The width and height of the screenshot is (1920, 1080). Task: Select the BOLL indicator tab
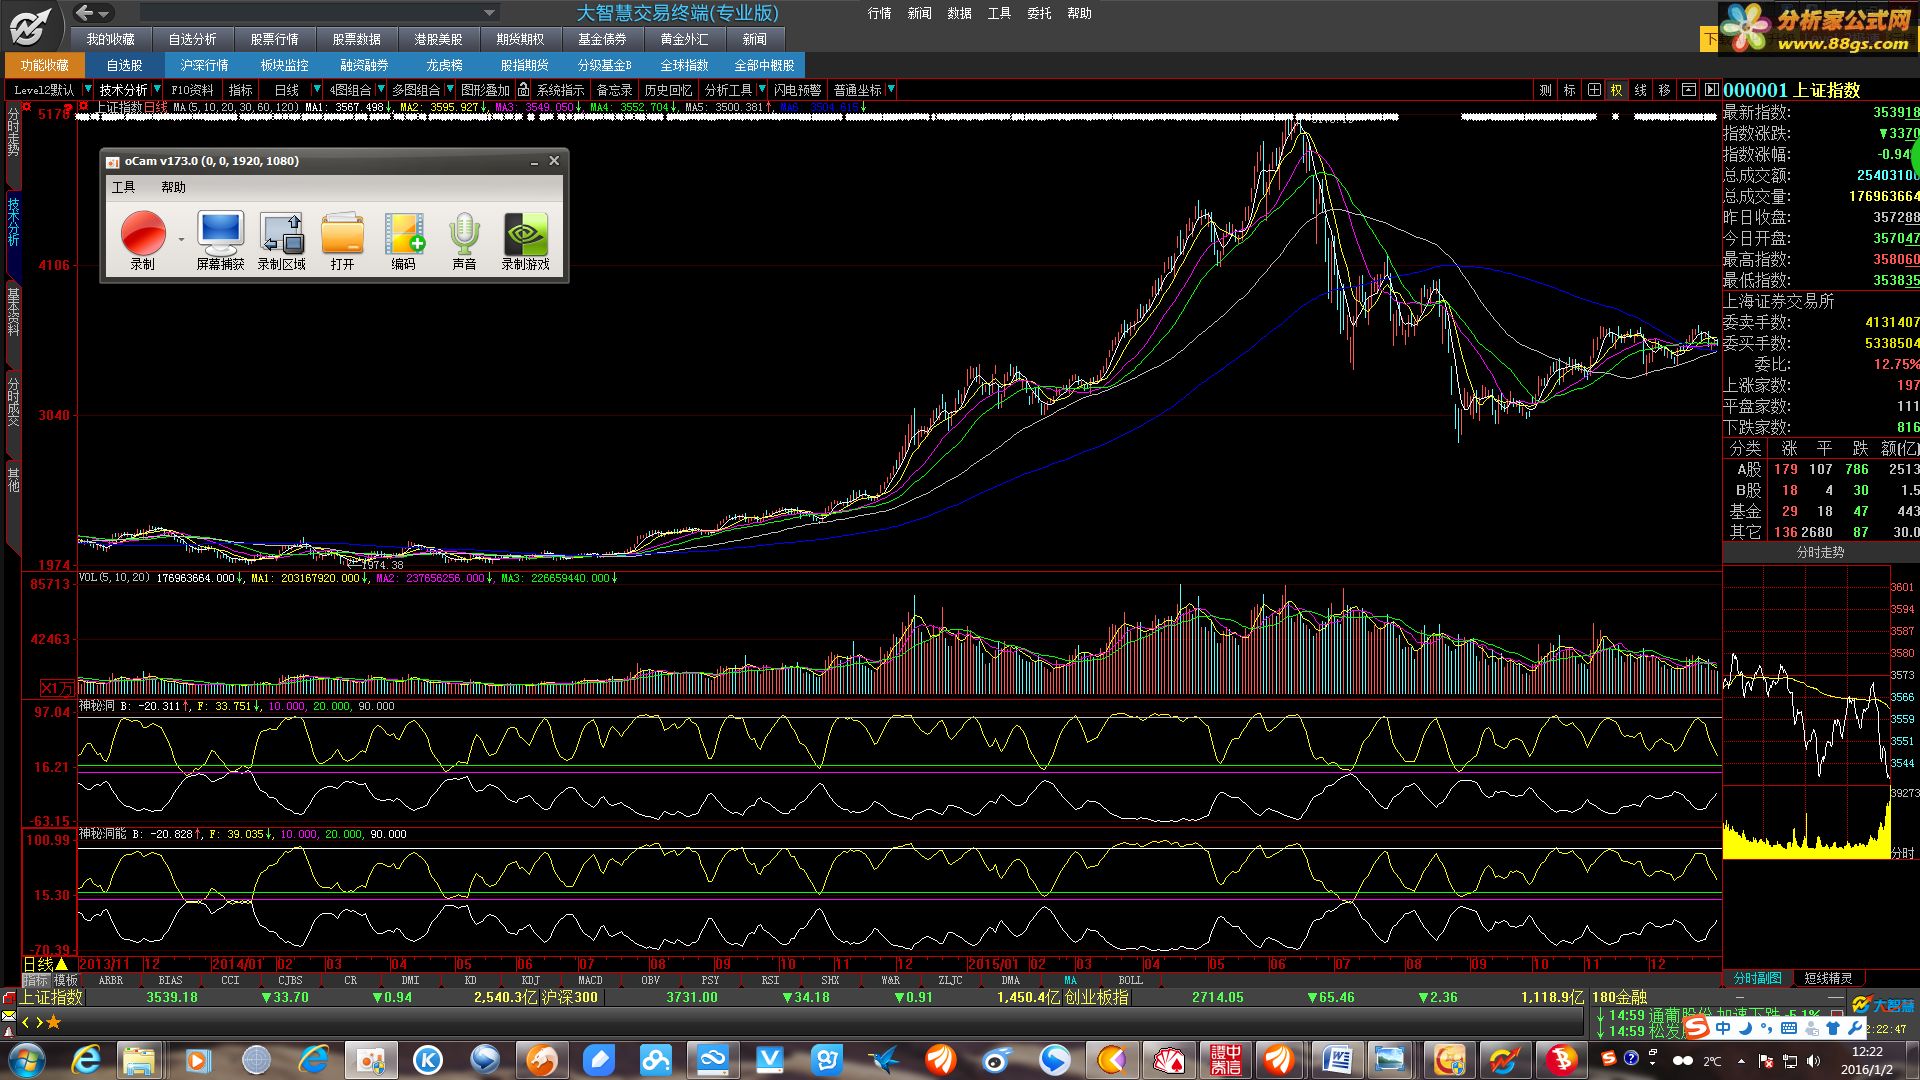click(1130, 980)
